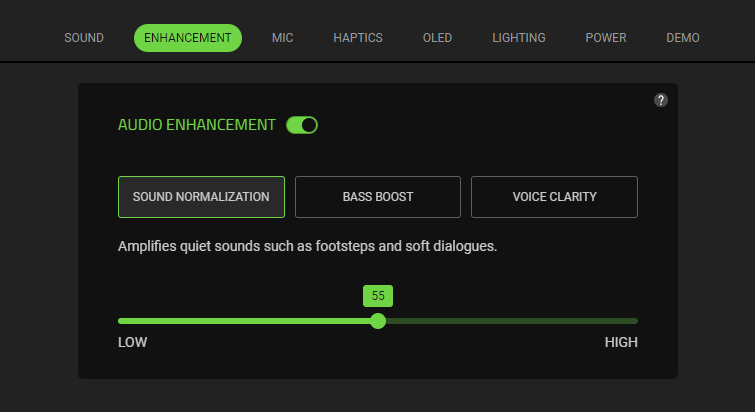Toggle the Audio Enhancement switch off
Viewport: 755px width, 412px height.
302,125
